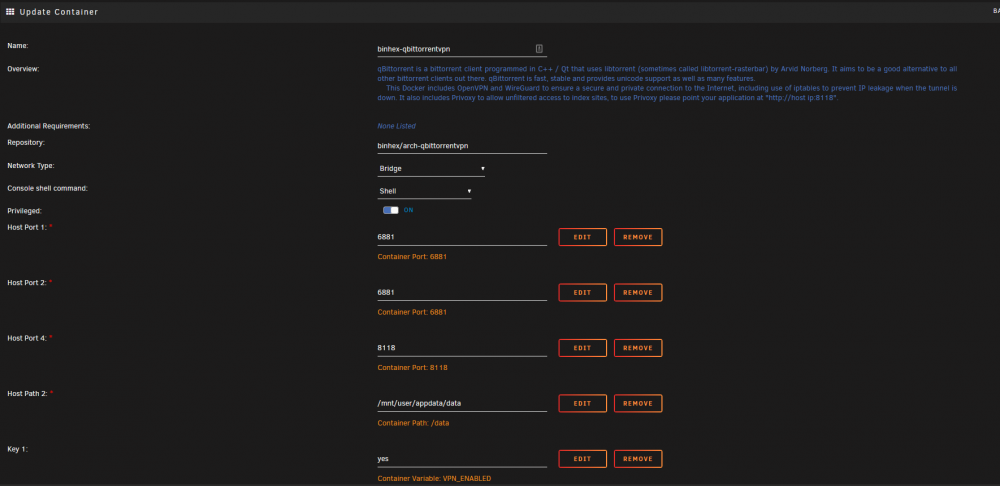Click the Host Port 2 value field

click(x=462, y=293)
